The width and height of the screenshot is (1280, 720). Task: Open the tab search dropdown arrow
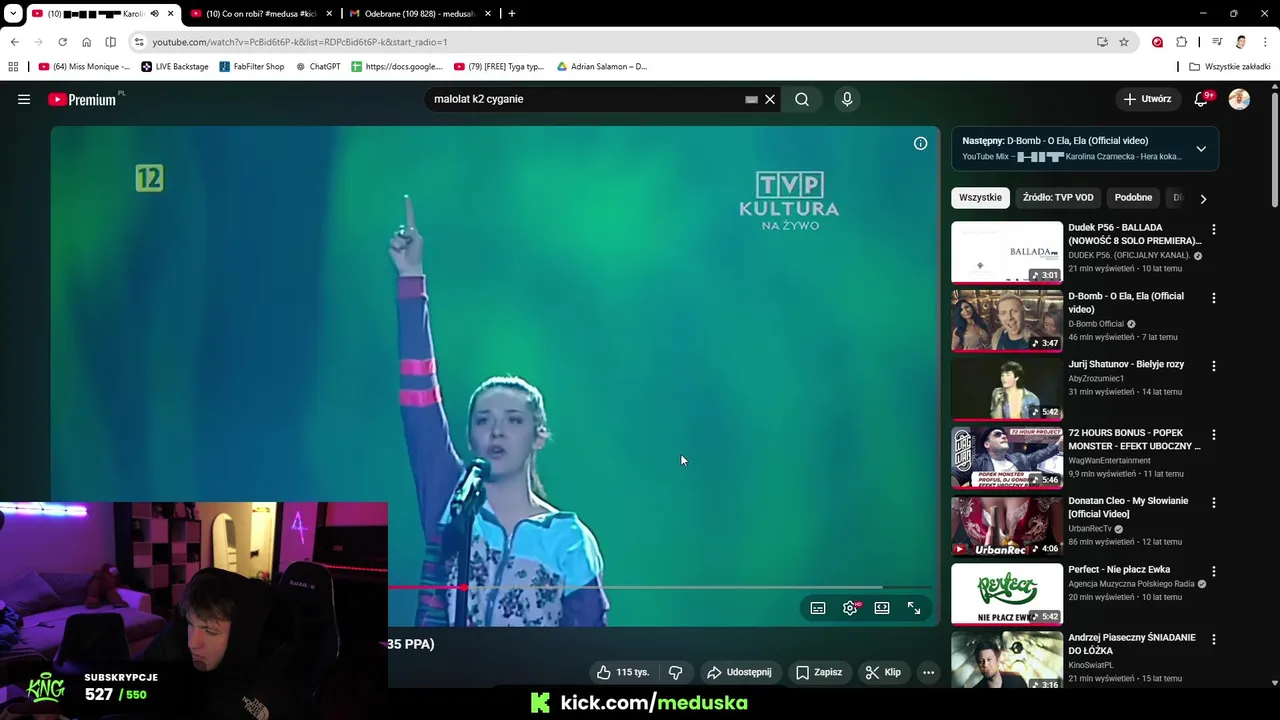point(13,13)
